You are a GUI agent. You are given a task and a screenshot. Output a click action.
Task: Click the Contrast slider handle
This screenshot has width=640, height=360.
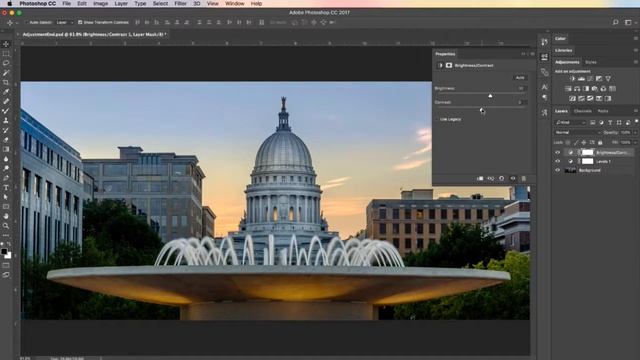(482, 110)
